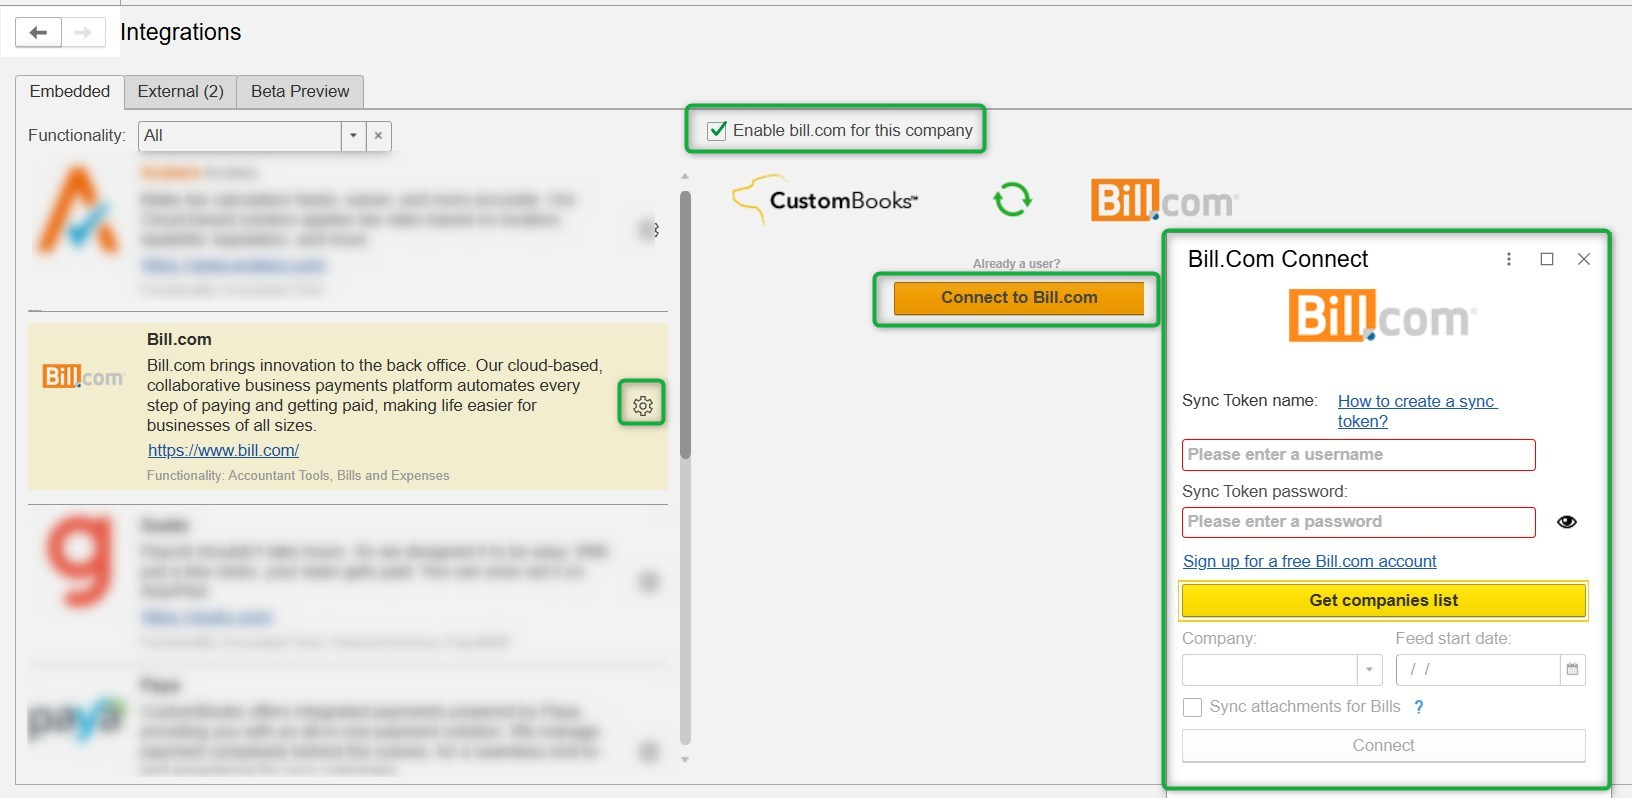Screen dimensions: 1632x798
Task: Click the back navigation arrow
Action: (x=38, y=33)
